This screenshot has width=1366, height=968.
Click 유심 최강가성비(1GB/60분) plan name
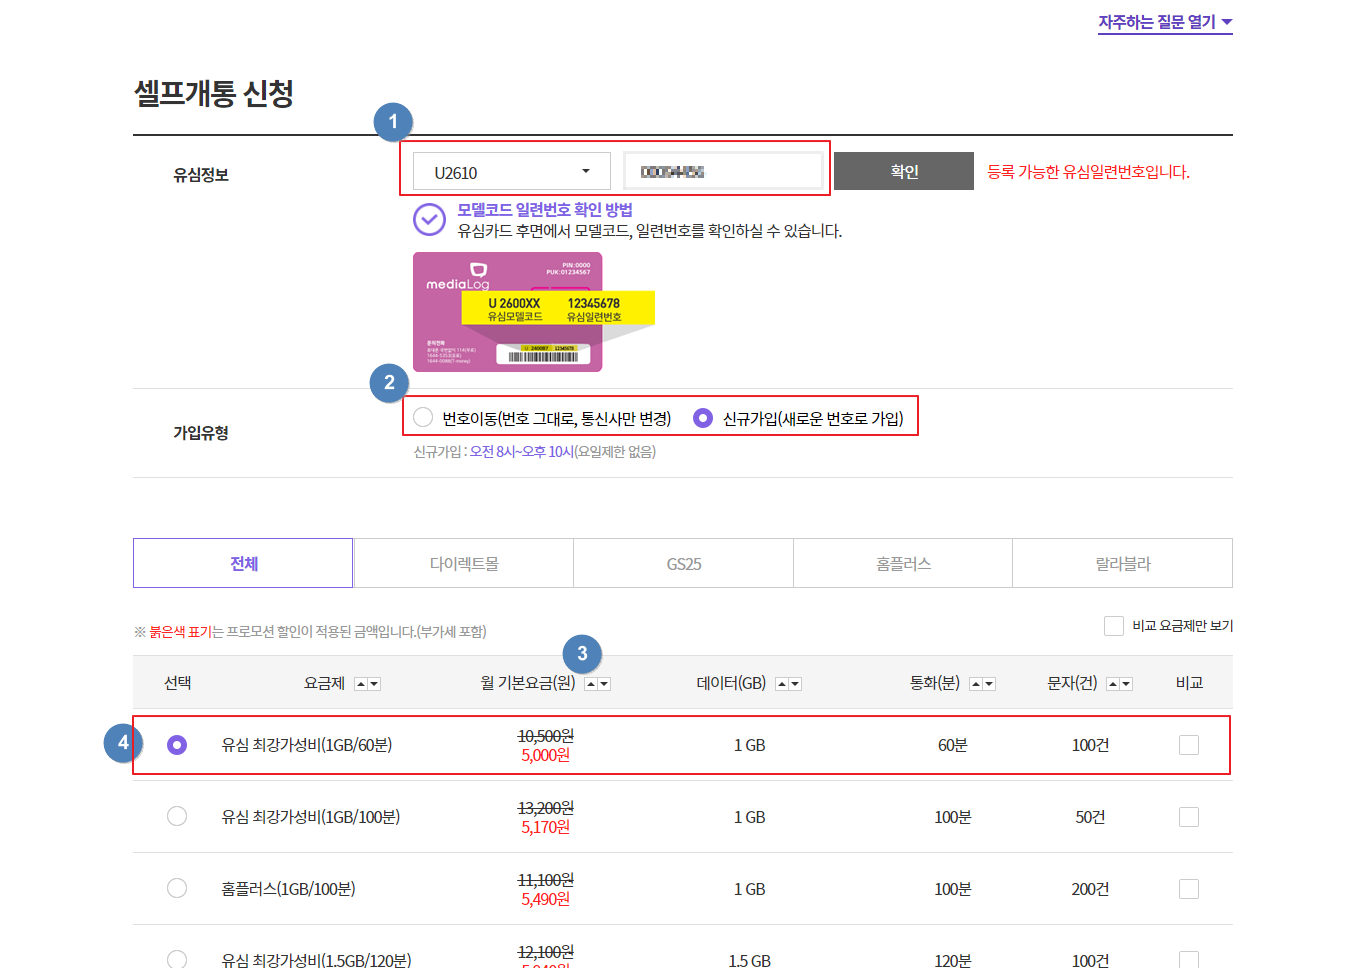[x=307, y=745]
